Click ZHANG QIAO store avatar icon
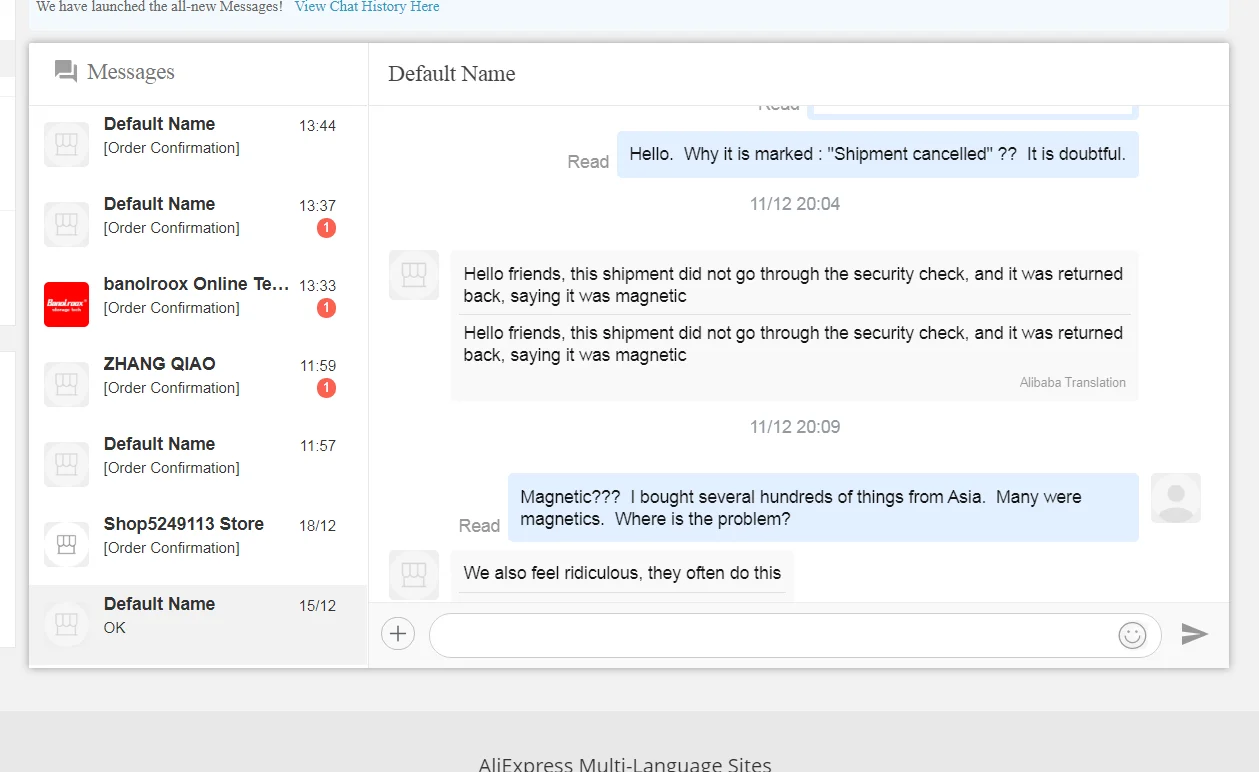Image resolution: width=1259 pixels, height=772 pixels. pos(67,384)
